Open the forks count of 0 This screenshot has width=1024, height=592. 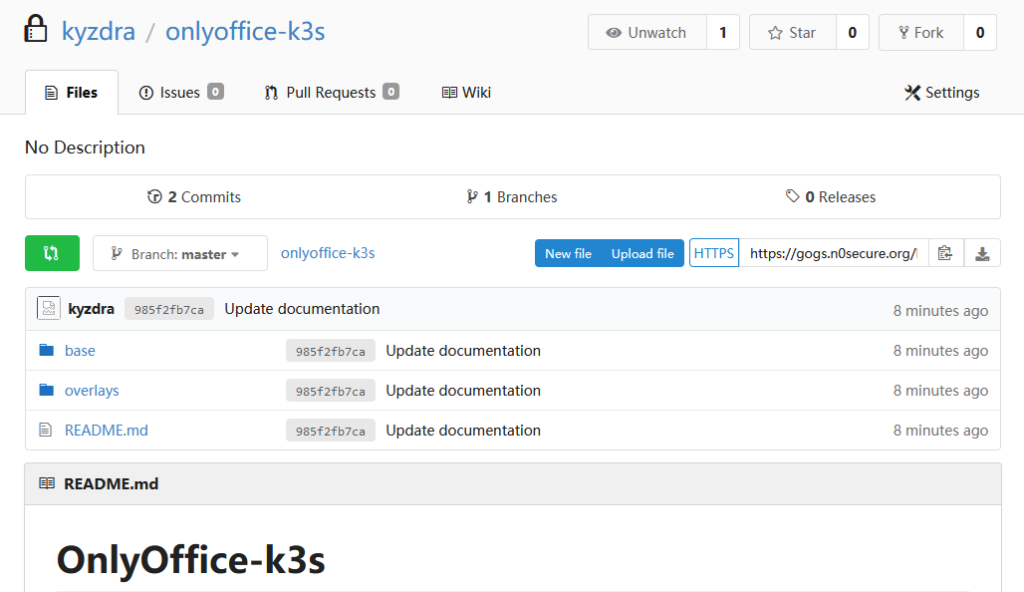click(980, 33)
